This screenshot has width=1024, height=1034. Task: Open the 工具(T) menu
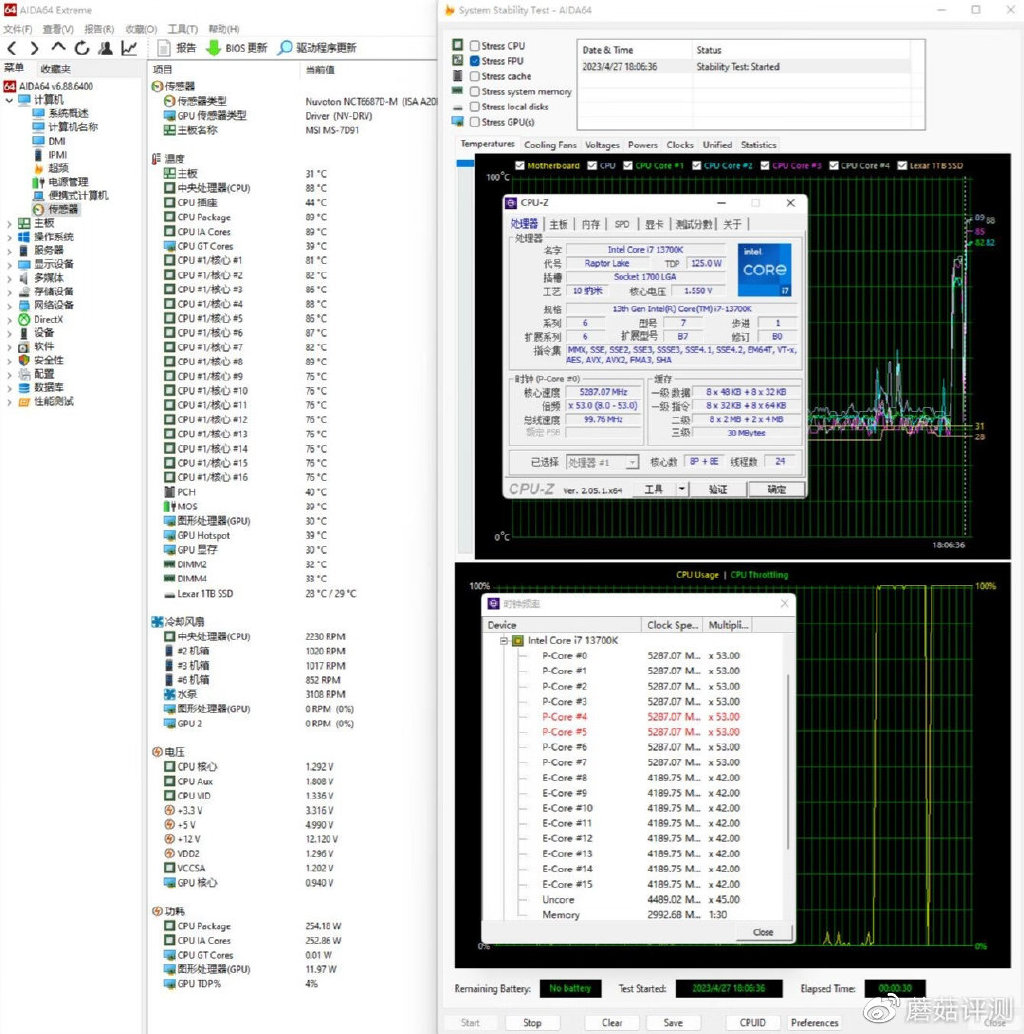182,29
